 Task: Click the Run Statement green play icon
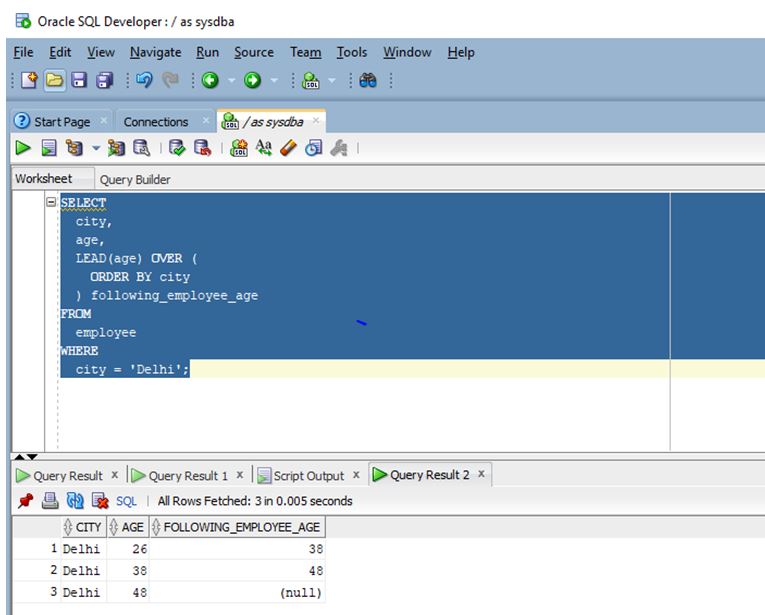coord(22,148)
